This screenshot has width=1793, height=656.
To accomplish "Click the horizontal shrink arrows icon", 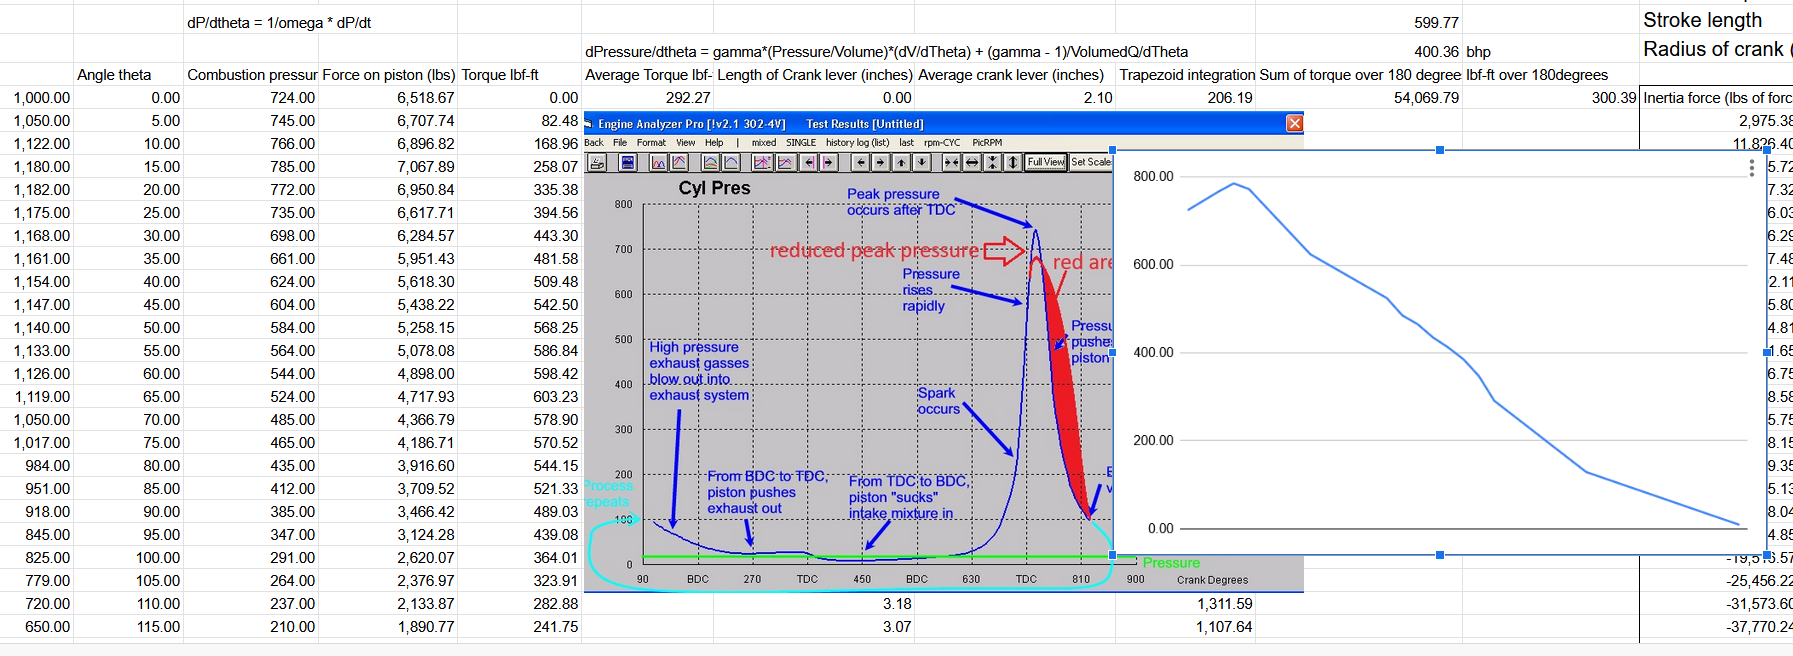I will pyautogui.click(x=951, y=162).
